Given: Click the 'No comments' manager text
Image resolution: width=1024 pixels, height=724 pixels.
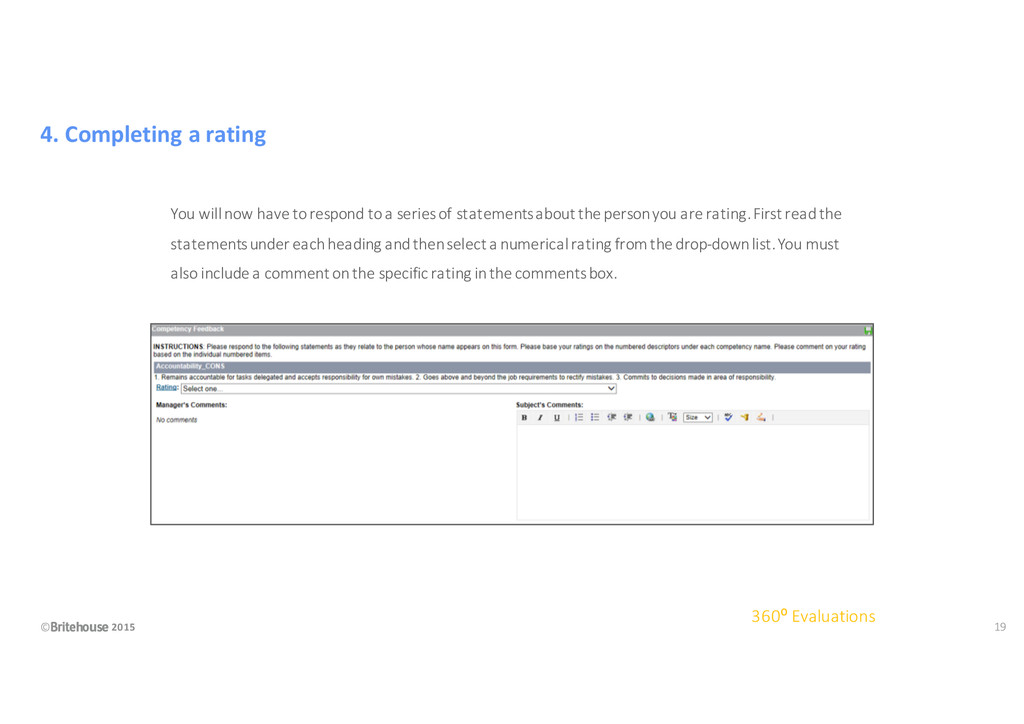Looking at the screenshot, I should (176, 420).
